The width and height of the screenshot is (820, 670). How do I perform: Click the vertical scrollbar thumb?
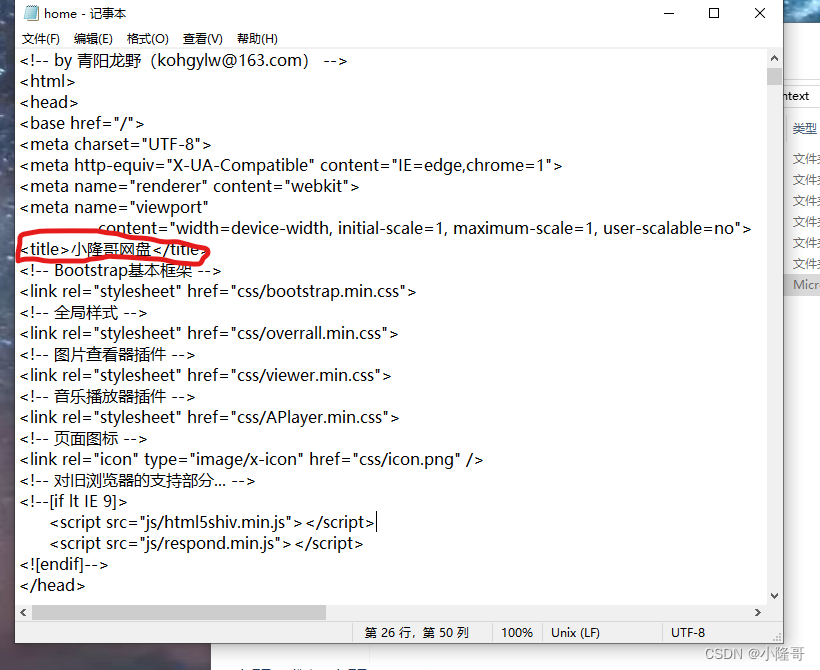click(x=775, y=76)
